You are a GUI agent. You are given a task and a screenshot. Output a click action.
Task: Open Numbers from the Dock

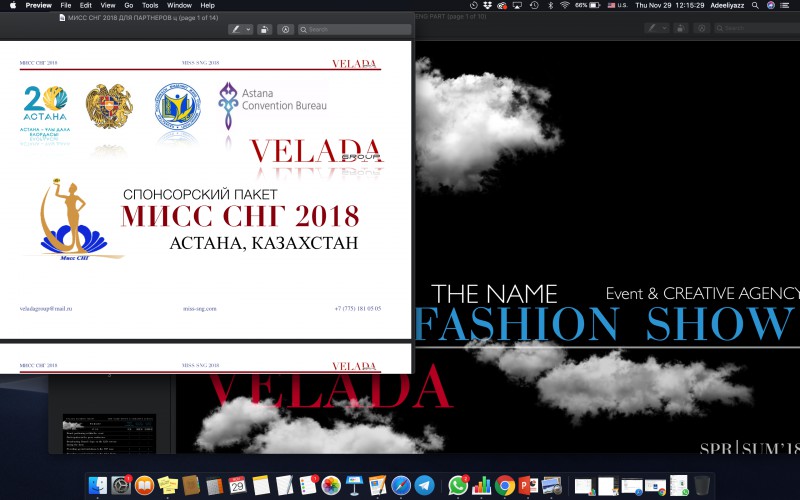pyautogui.click(x=481, y=485)
